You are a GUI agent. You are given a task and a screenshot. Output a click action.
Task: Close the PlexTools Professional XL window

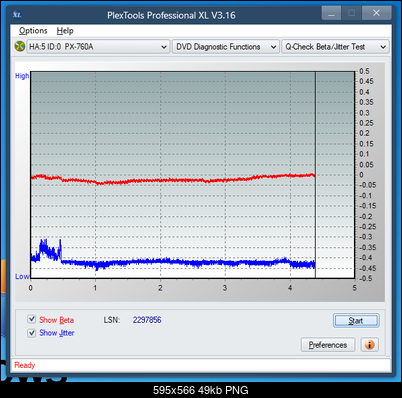376,13
